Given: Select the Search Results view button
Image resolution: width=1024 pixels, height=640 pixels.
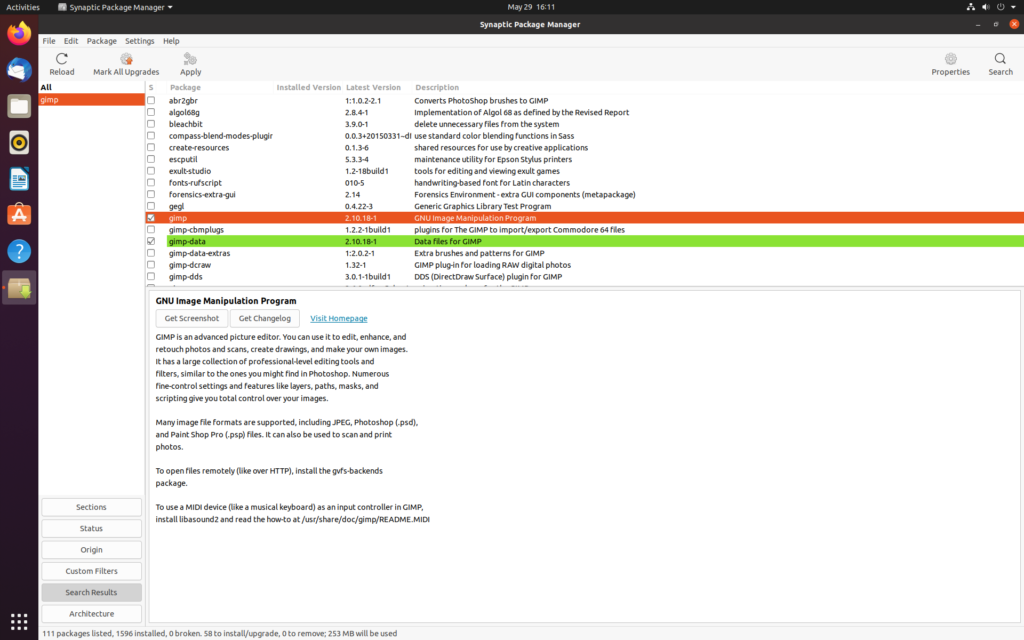Looking at the screenshot, I should click(x=91, y=593).
